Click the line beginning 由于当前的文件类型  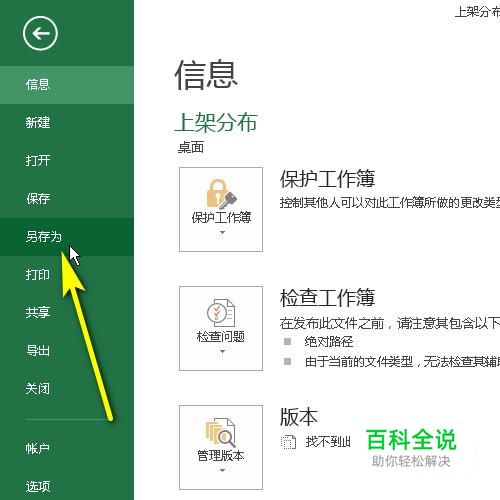(x=402, y=362)
